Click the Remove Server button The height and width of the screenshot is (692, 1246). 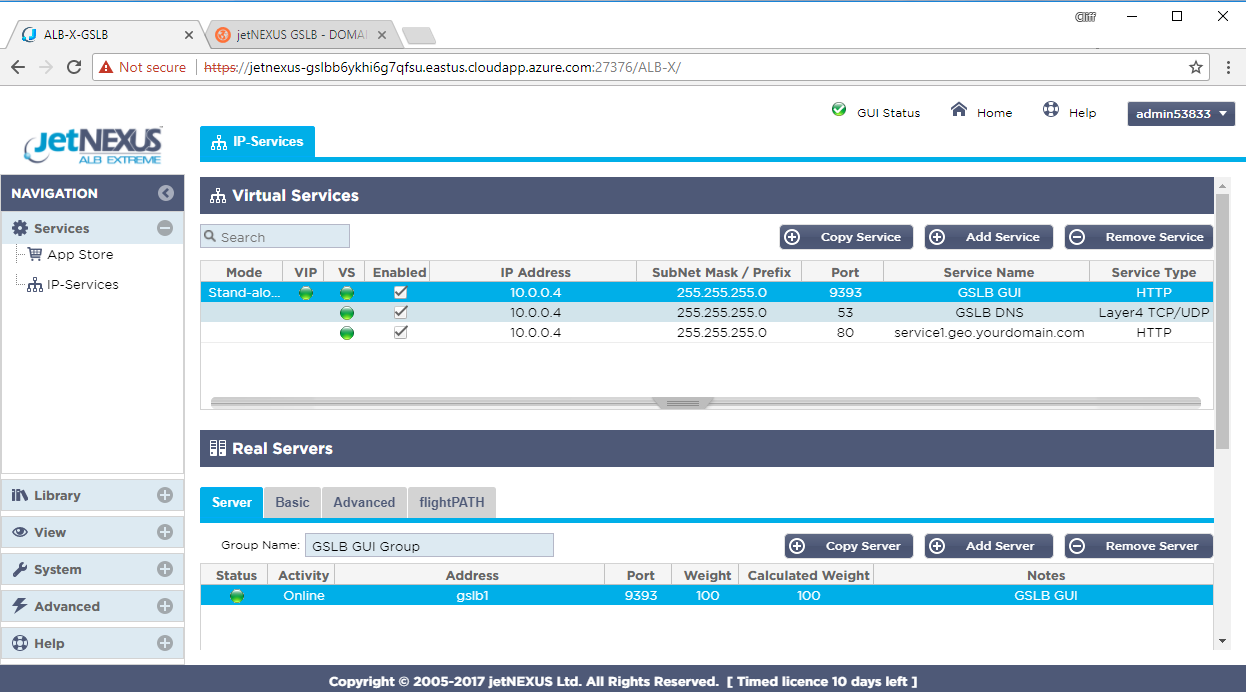[x=1138, y=546]
